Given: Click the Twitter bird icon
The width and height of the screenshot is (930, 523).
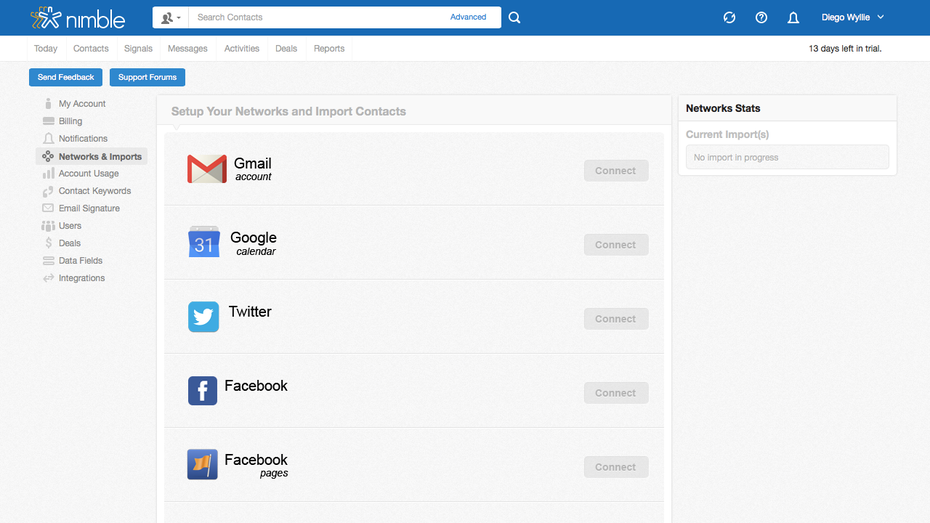Looking at the screenshot, I should (x=203, y=317).
